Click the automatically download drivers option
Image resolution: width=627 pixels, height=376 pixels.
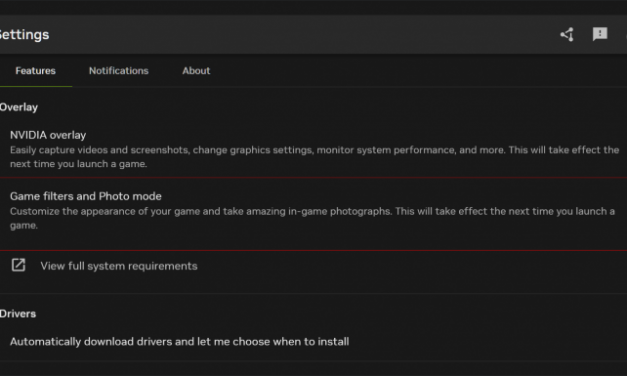tap(180, 342)
